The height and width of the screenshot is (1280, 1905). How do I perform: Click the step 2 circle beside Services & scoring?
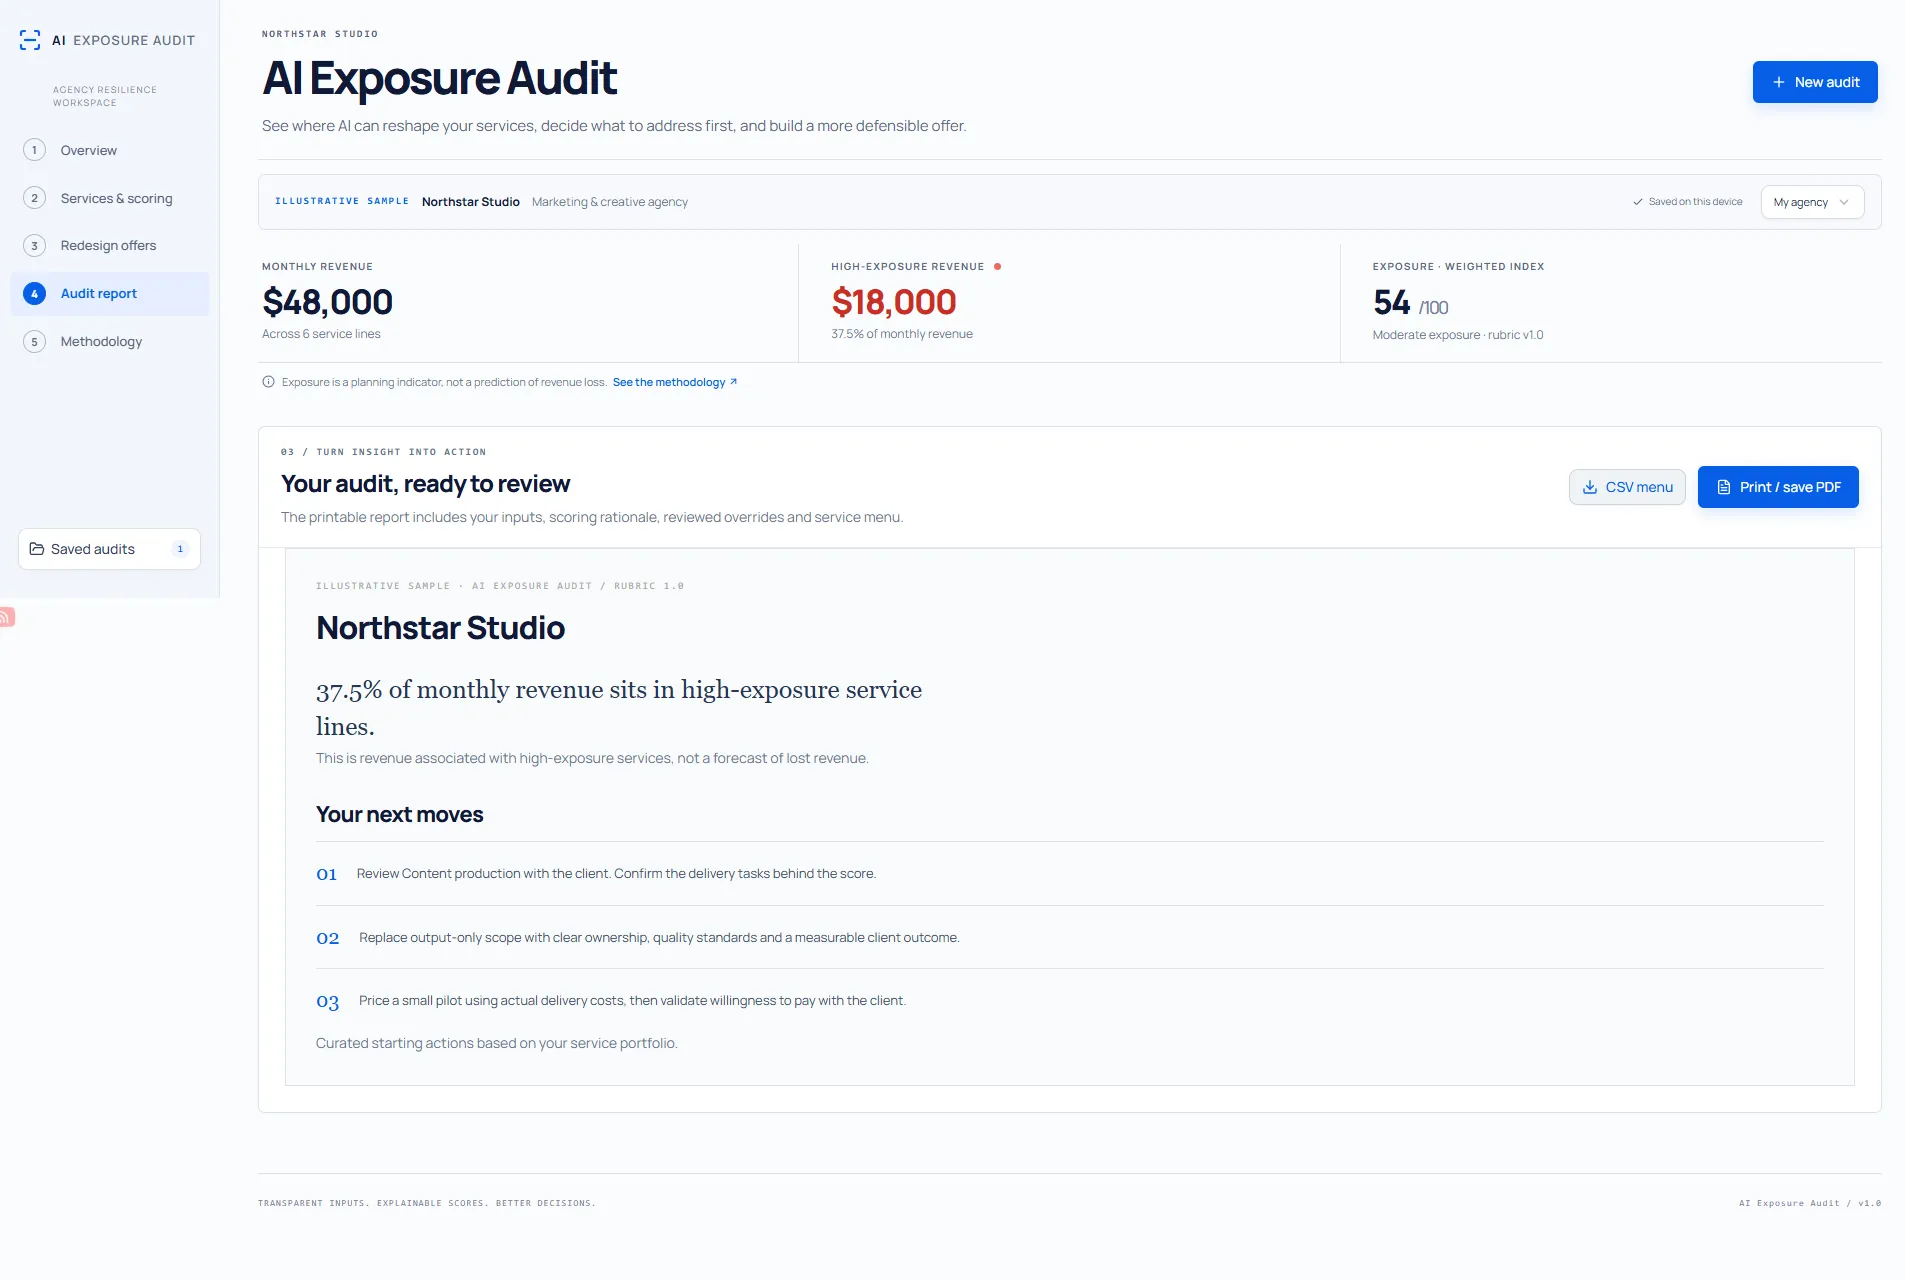pyautogui.click(x=34, y=198)
